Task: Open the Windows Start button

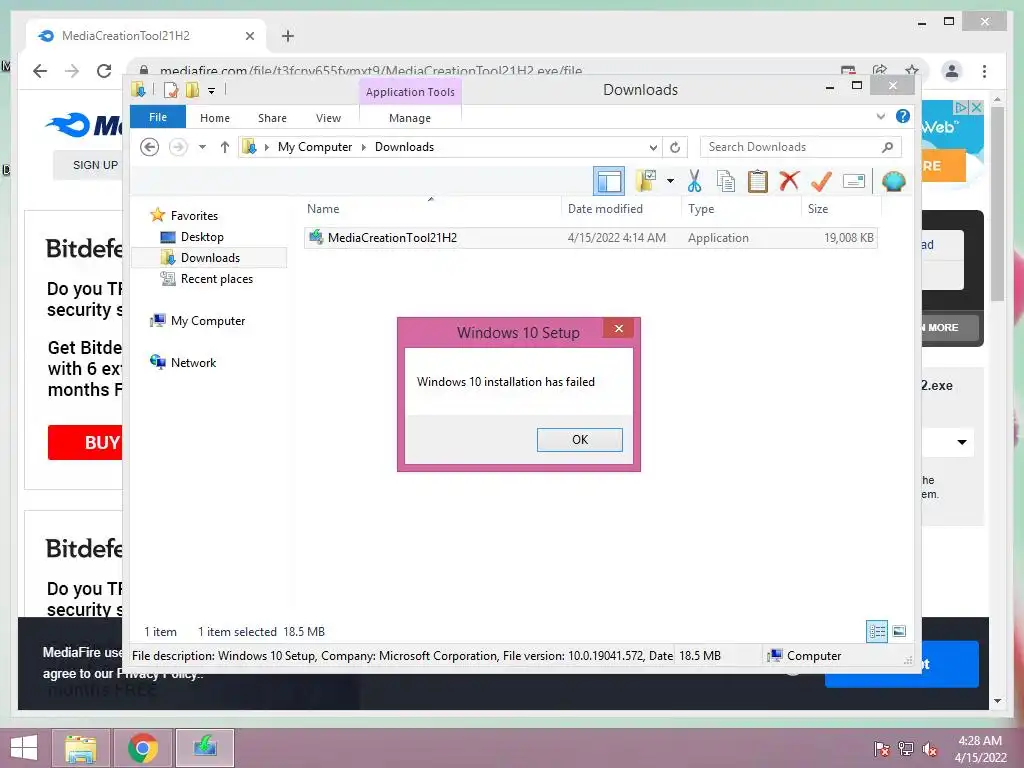Action: coord(24,748)
